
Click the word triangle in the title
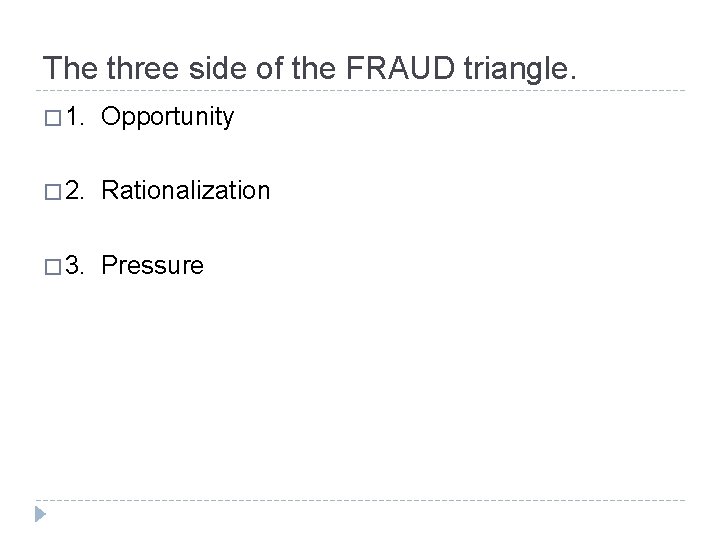516,69
